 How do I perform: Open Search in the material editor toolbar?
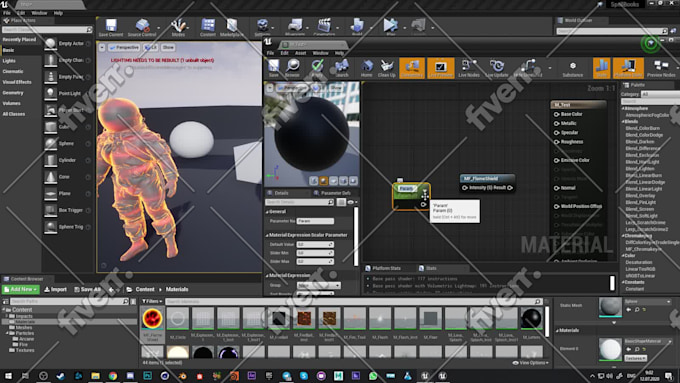[342, 69]
